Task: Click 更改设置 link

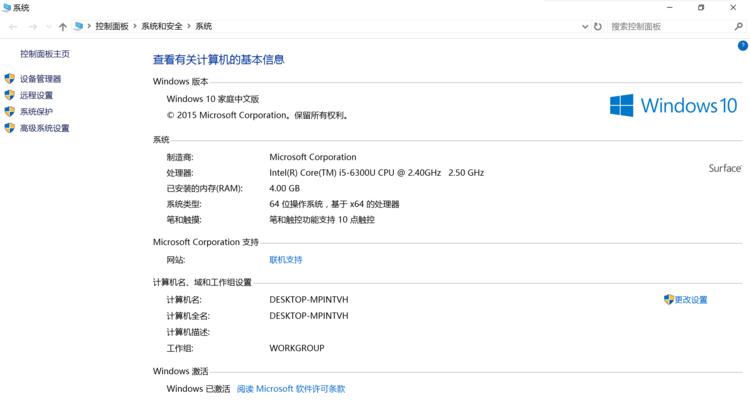Action: [691, 300]
